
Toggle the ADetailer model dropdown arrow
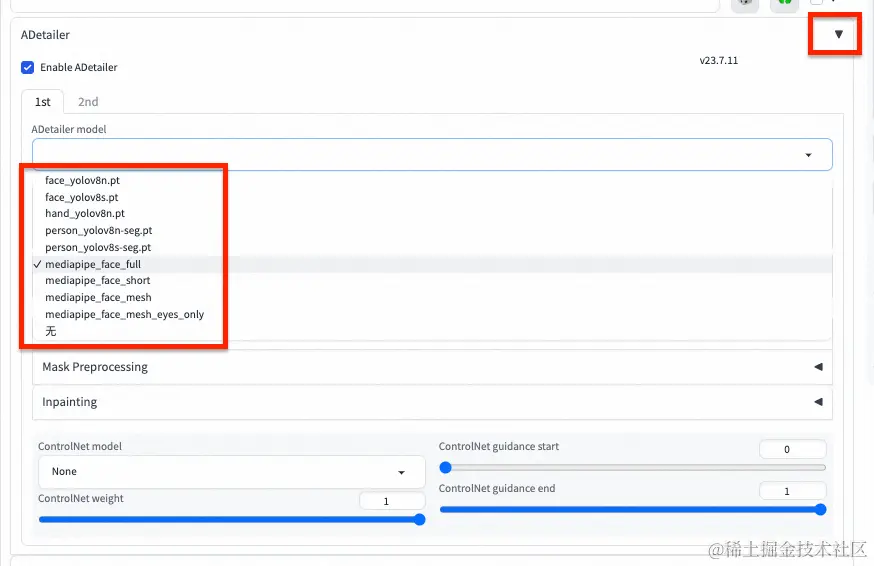[808, 155]
